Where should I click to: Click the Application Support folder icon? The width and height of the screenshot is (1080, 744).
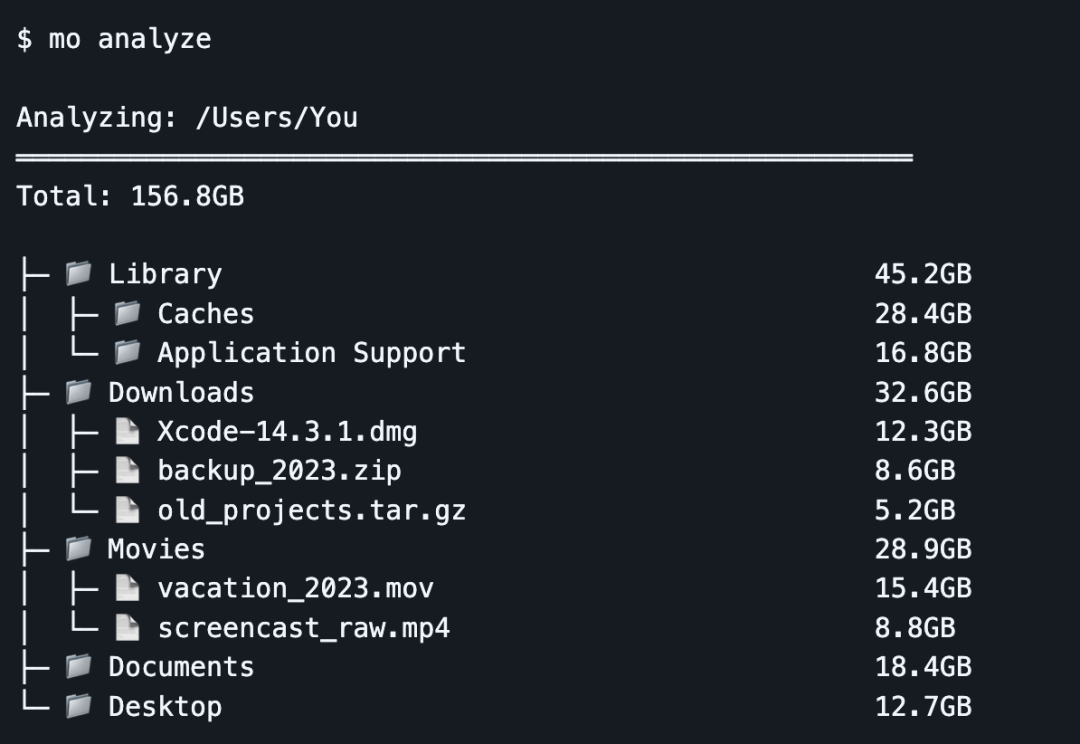pos(127,352)
